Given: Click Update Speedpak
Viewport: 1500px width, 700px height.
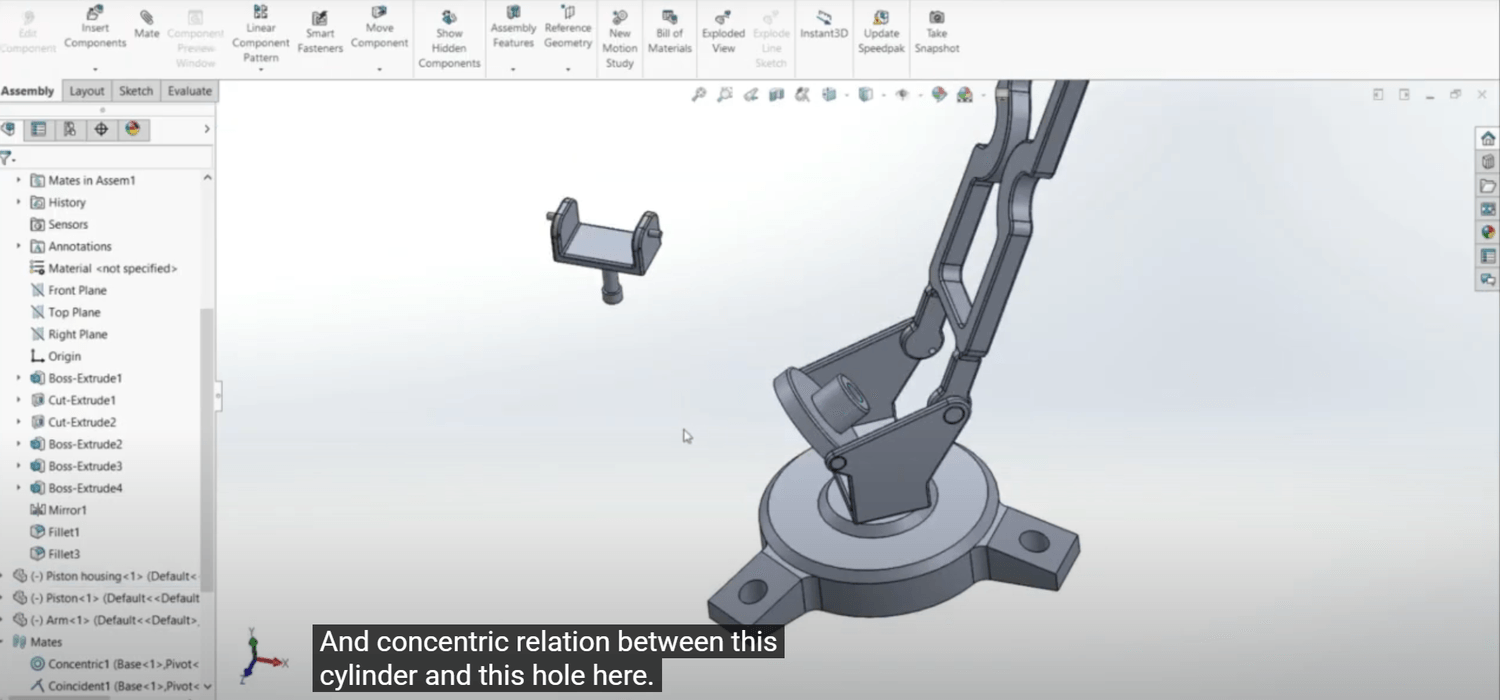Looking at the screenshot, I should coord(881,33).
